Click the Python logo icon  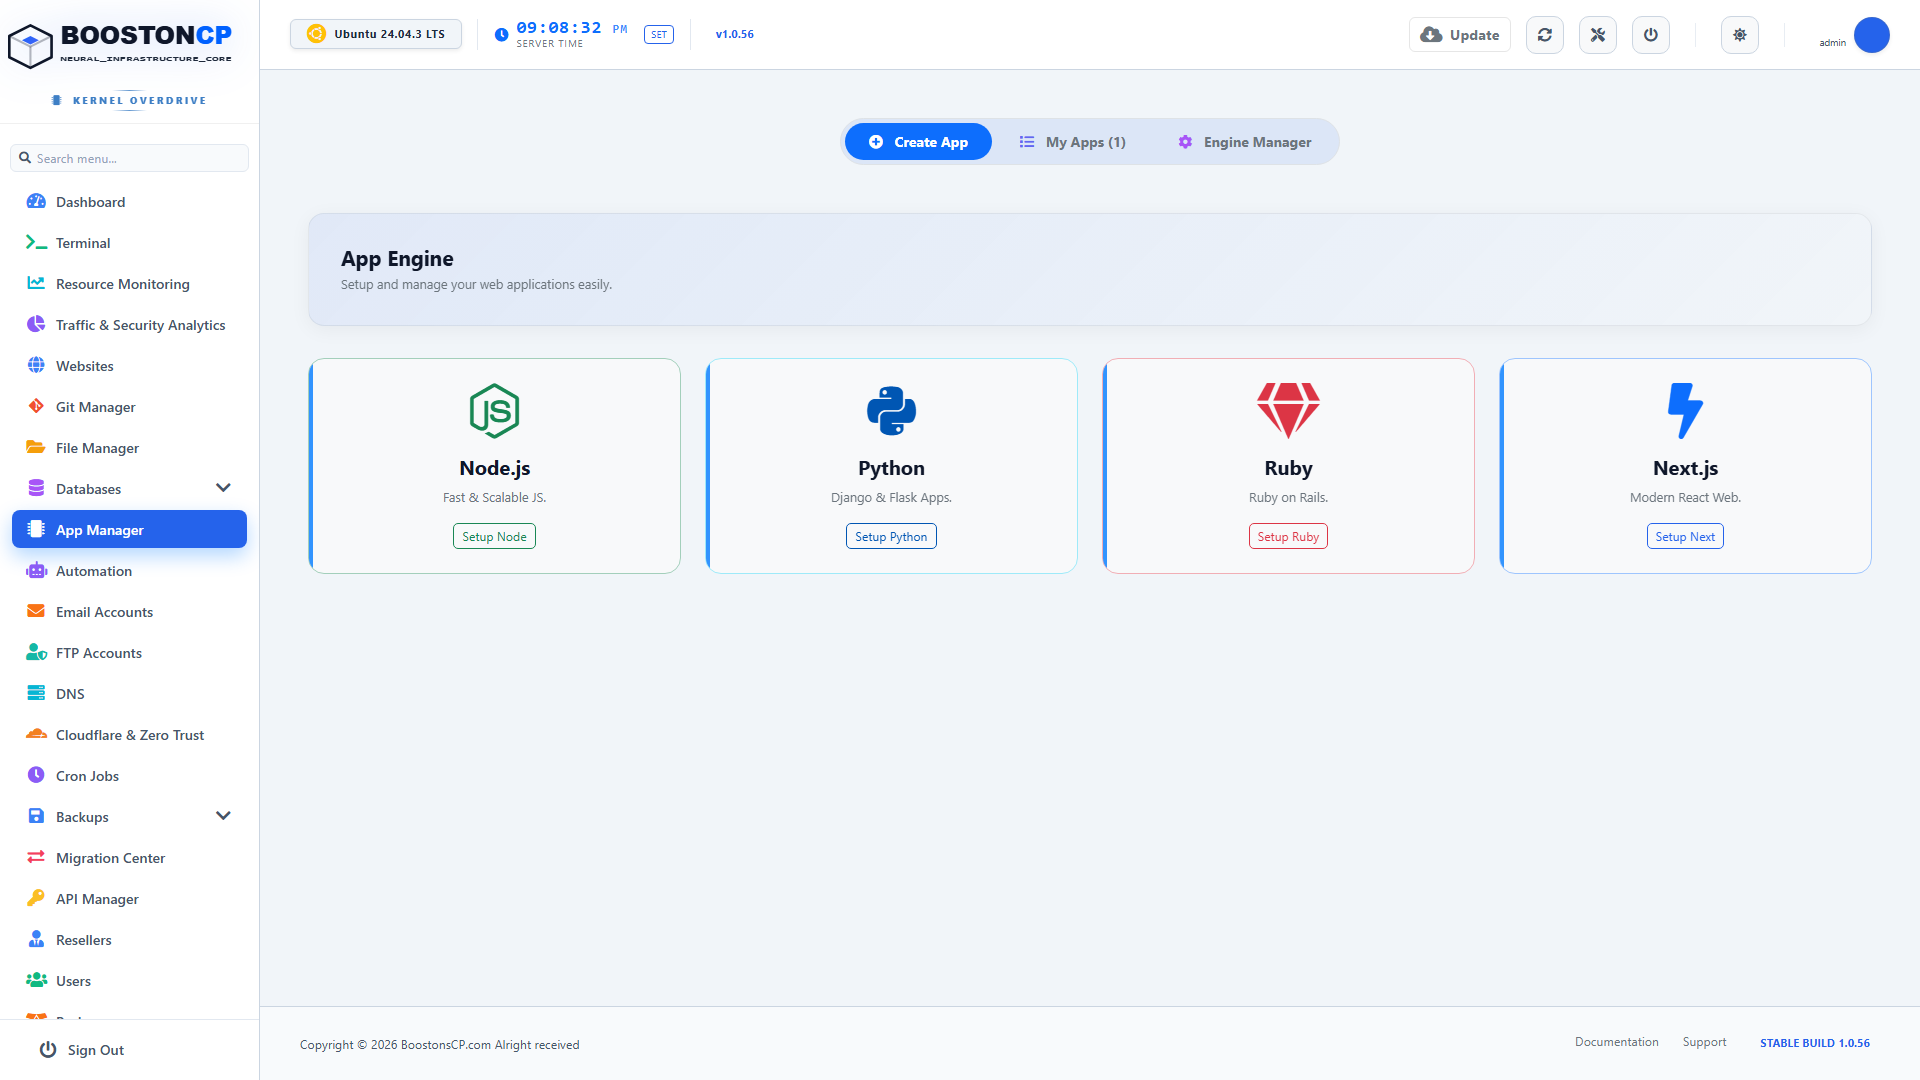tap(891, 411)
